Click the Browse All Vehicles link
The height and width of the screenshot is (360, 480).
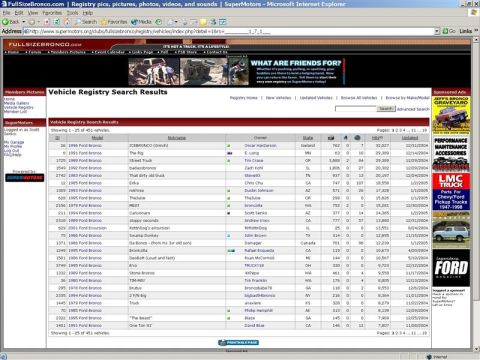[359, 98]
